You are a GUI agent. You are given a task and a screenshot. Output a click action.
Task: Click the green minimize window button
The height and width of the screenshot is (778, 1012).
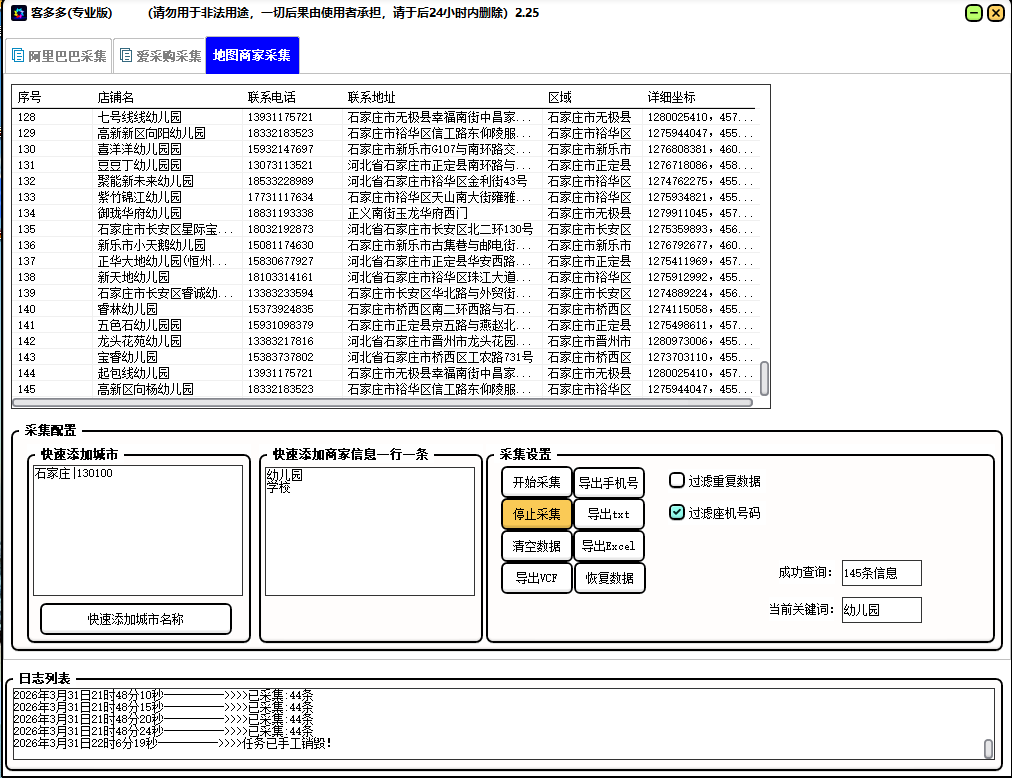[x=973, y=13]
